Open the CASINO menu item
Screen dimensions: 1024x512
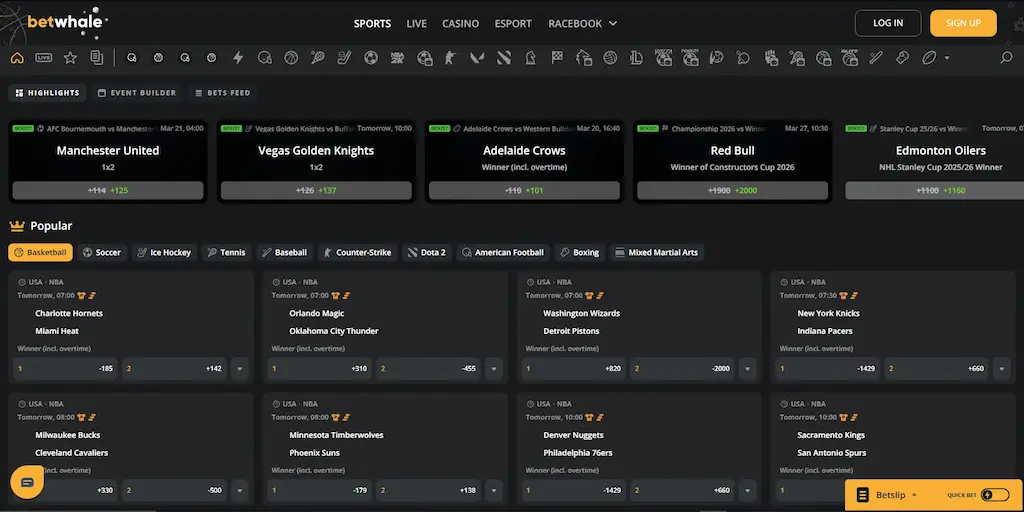coord(460,24)
